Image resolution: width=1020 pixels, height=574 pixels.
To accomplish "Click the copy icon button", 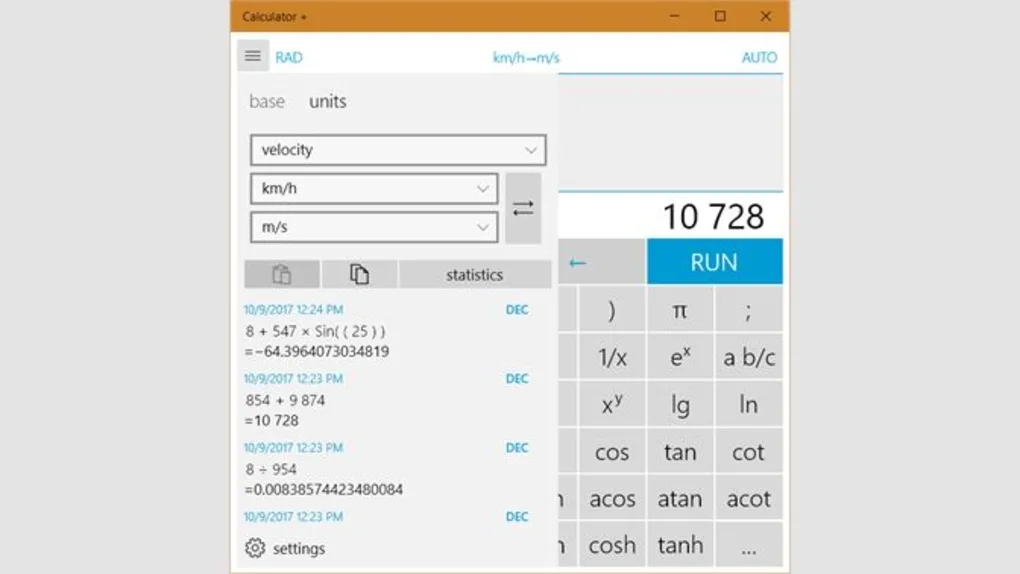I will point(359,275).
